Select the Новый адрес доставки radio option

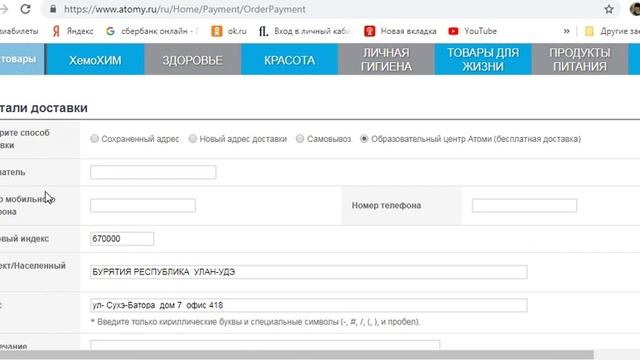[x=192, y=139]
